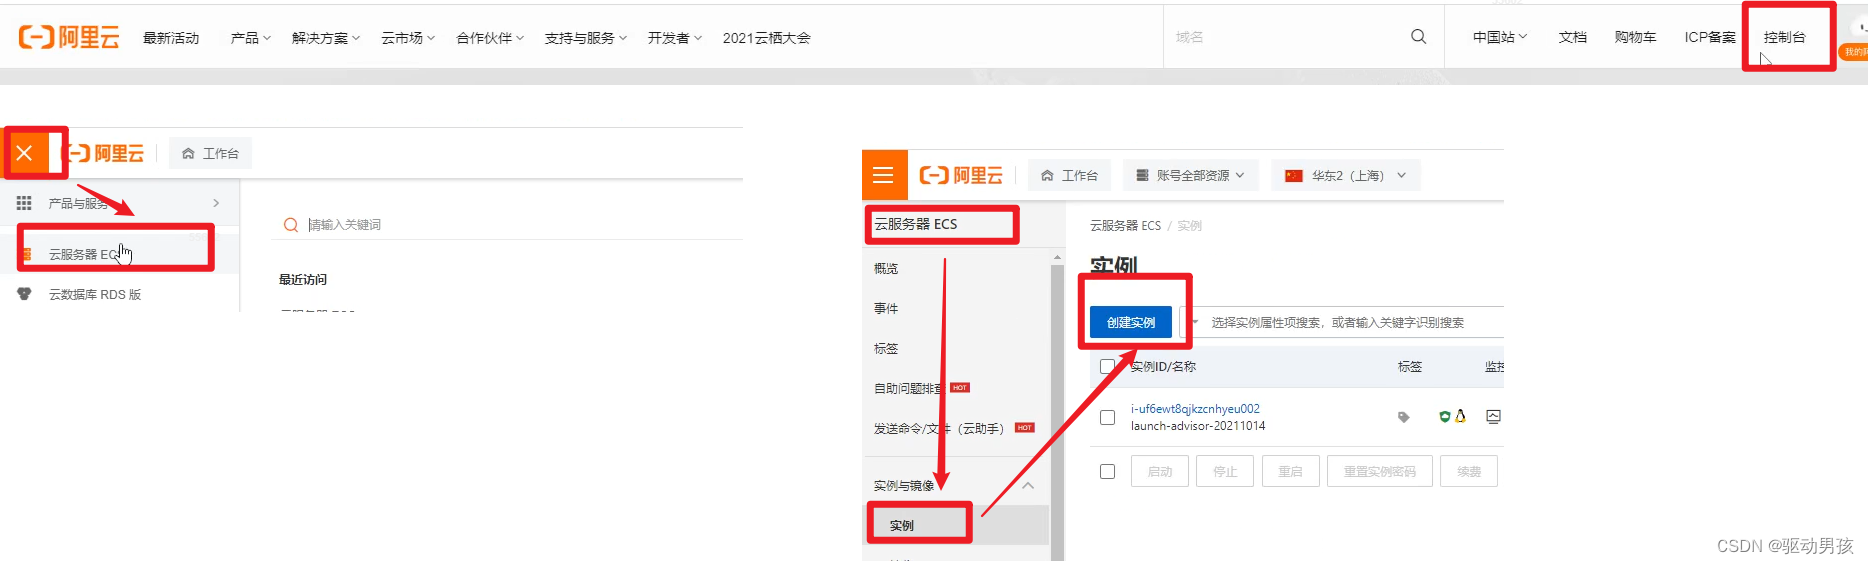Open the 购物车 shopping cart link
Screen dimensions: 1869x564
[x=1636, y=37]
